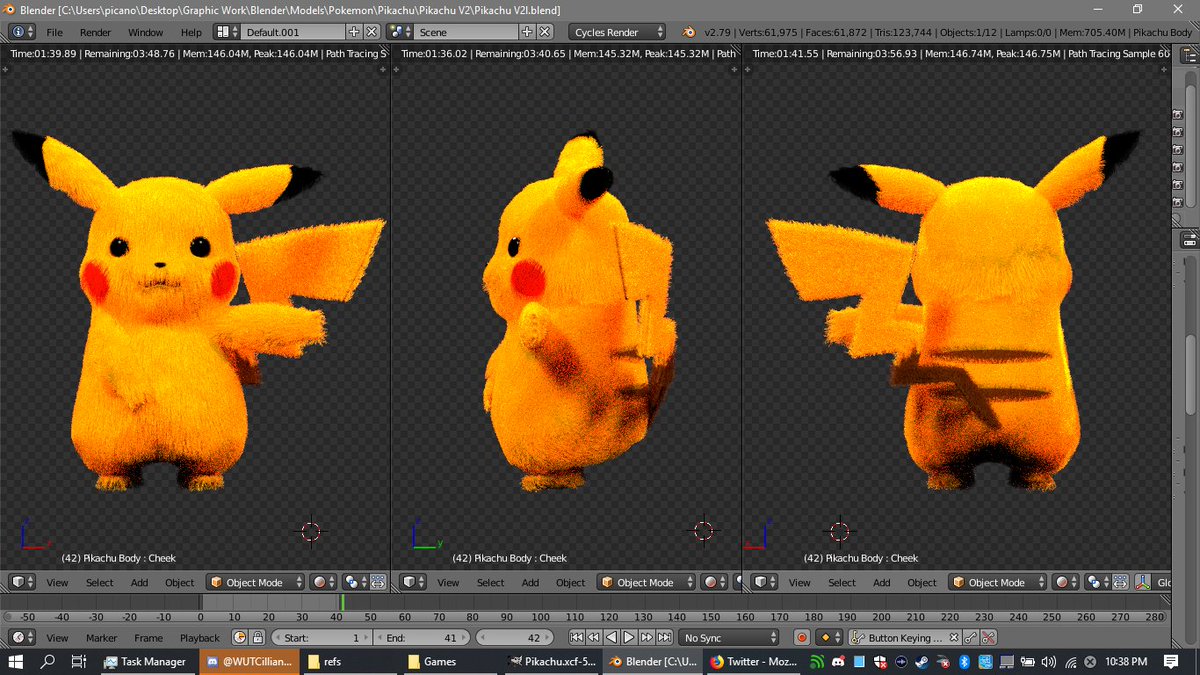Toggle use preview range clock button

239,637
